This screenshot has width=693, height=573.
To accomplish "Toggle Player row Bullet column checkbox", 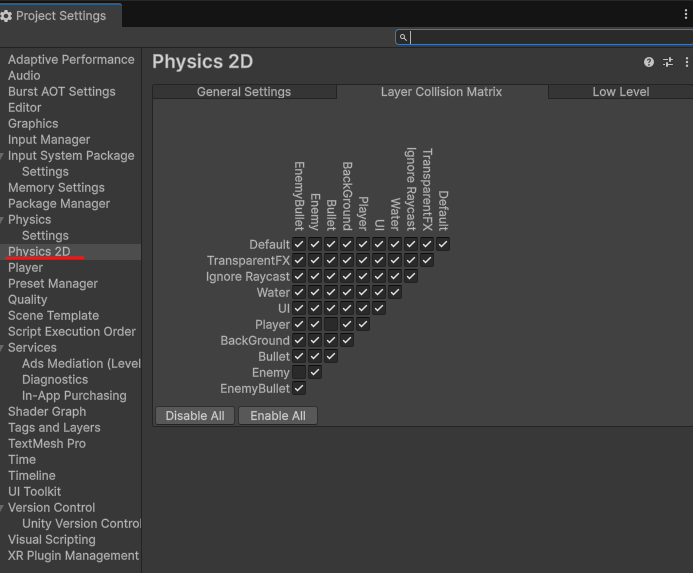I will coord(331,325).
